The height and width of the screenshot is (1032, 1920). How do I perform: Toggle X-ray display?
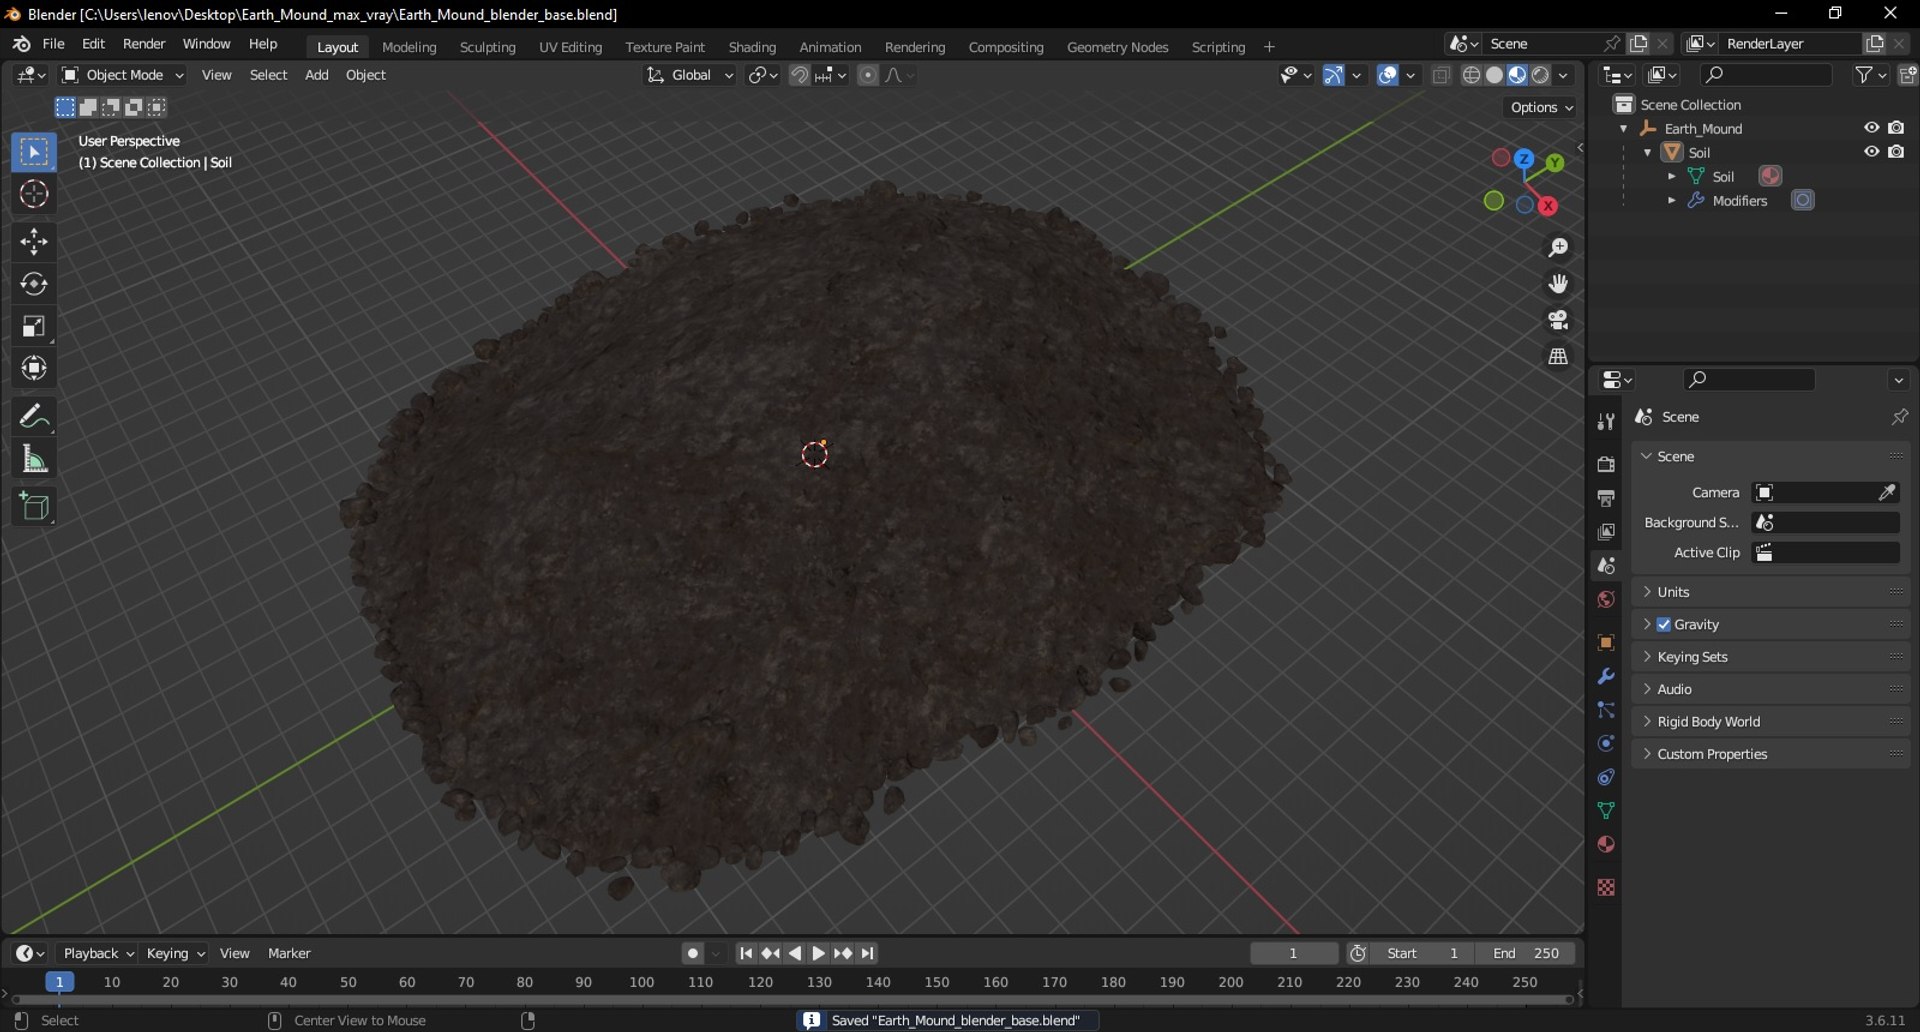pyautogui.click(x=1441, y=75)
